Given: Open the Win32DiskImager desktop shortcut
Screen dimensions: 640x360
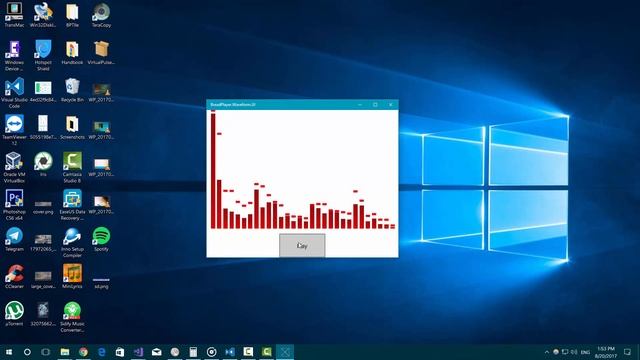Looking at the screenshot, I should point(43,14).
